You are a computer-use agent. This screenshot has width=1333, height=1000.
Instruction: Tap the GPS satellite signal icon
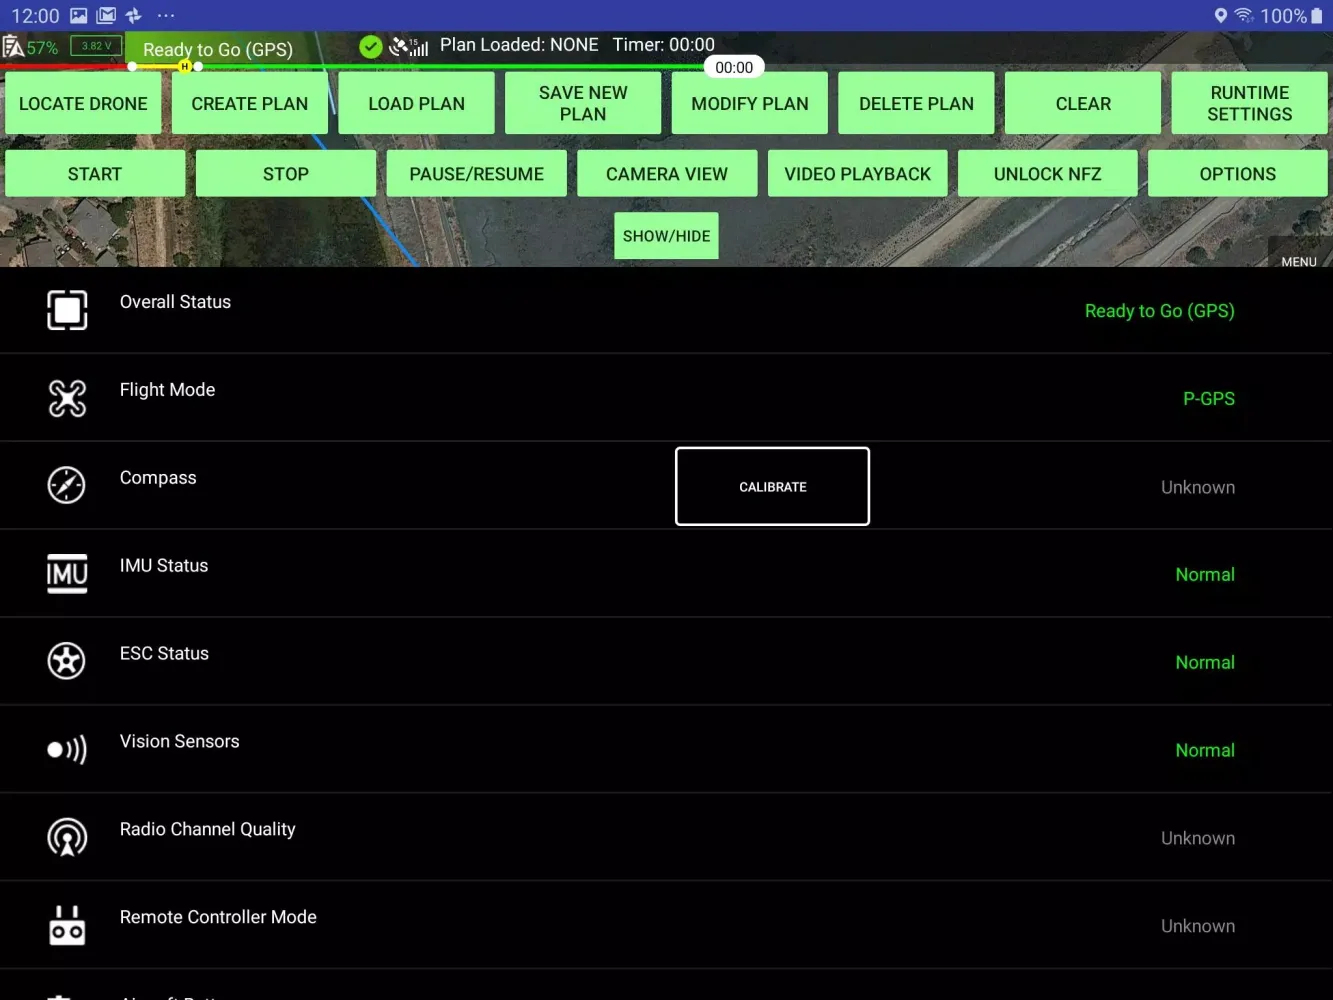[409, 47]
